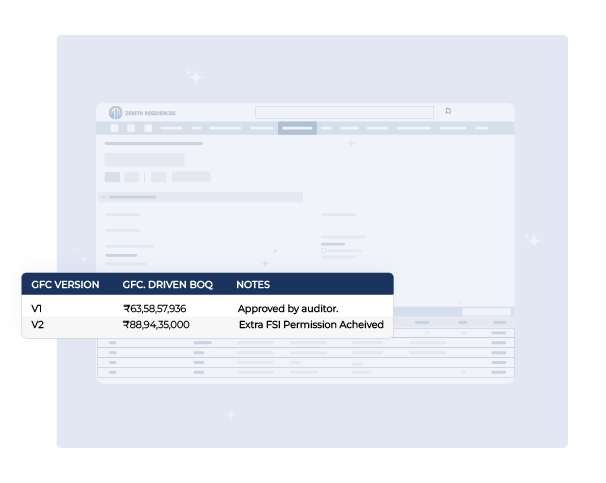Select the highlighted active navigation tab
This screenshot has width=606, height=483.
[297, 128]
